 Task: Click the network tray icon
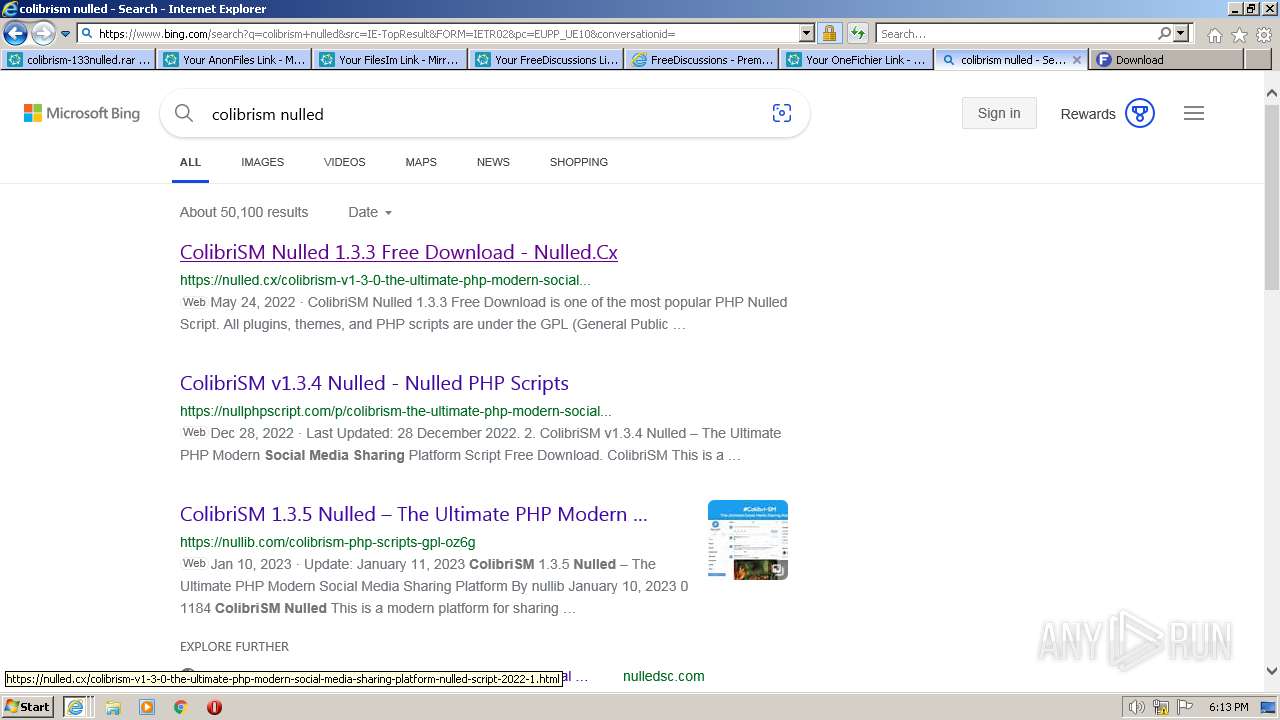(x=1161, y=707)
